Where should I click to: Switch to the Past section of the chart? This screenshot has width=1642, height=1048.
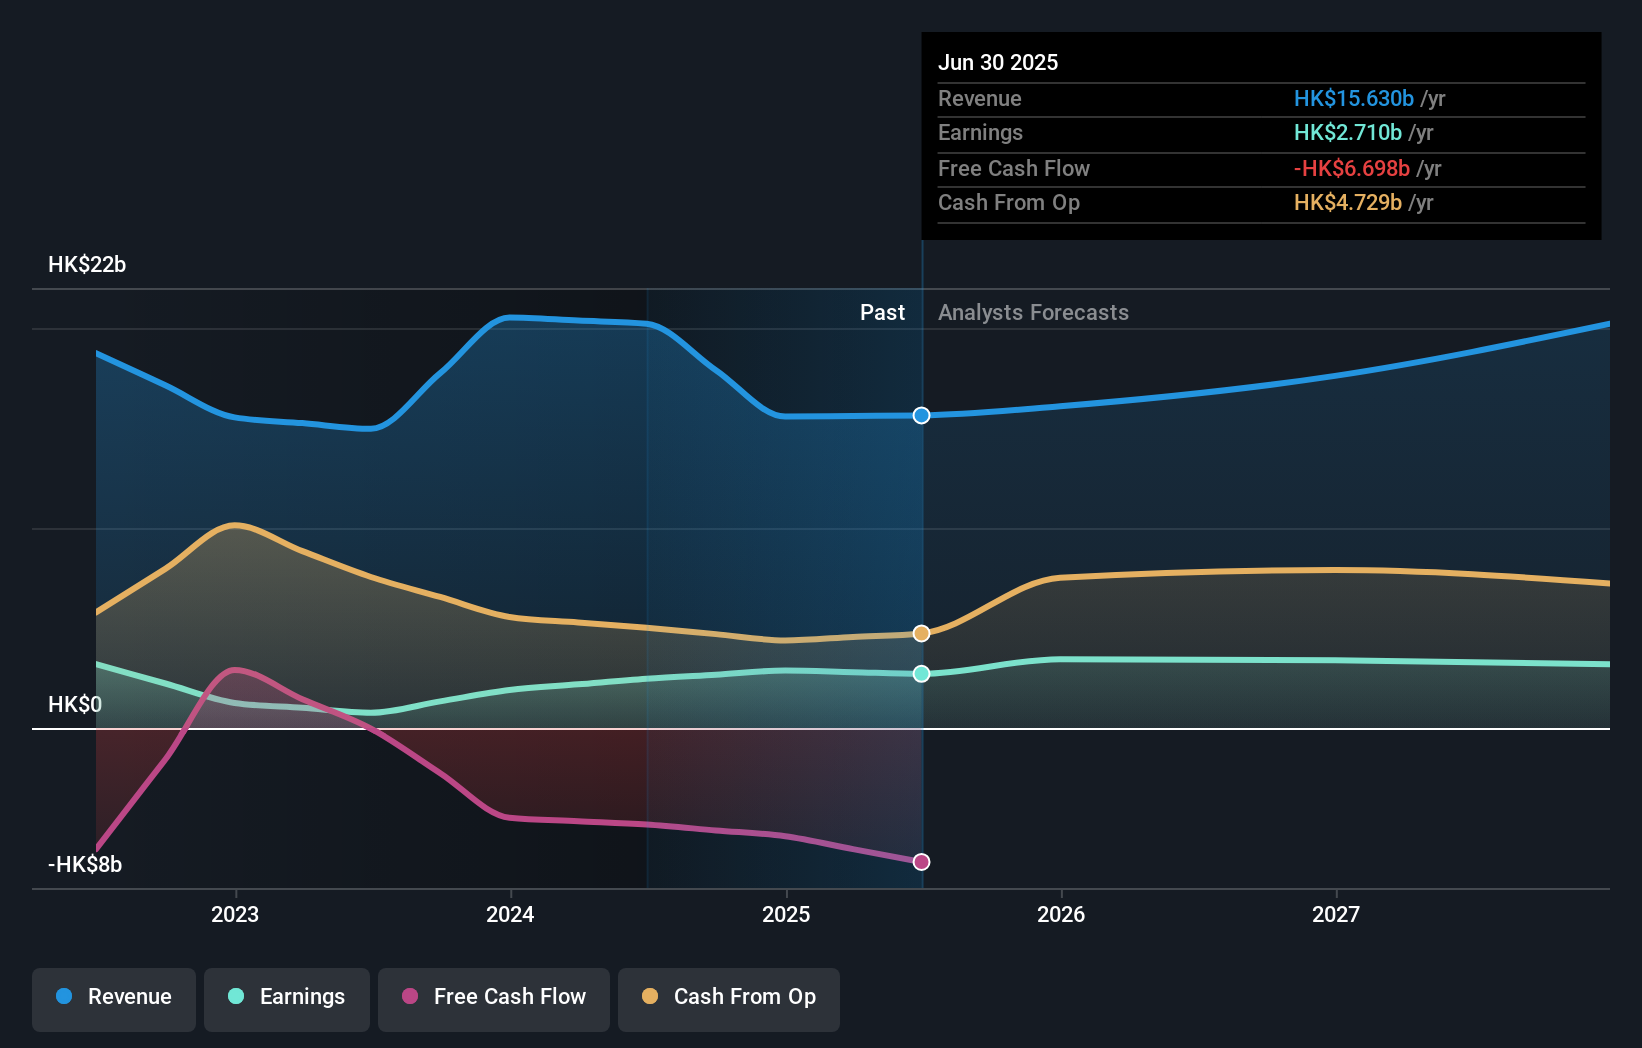coord(883,312)
